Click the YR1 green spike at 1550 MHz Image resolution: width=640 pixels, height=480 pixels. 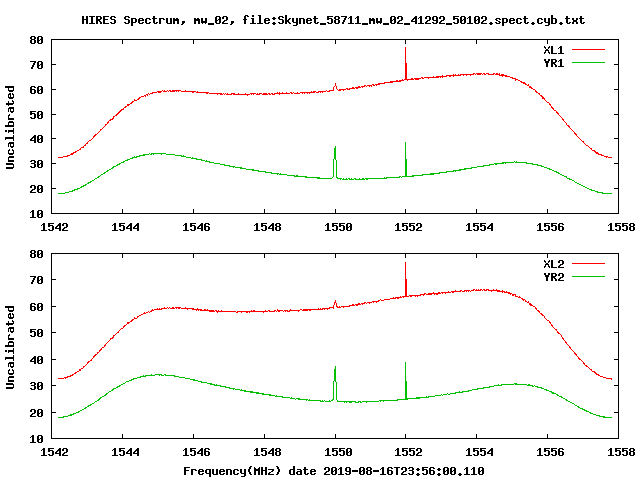[x=335, y=162]
